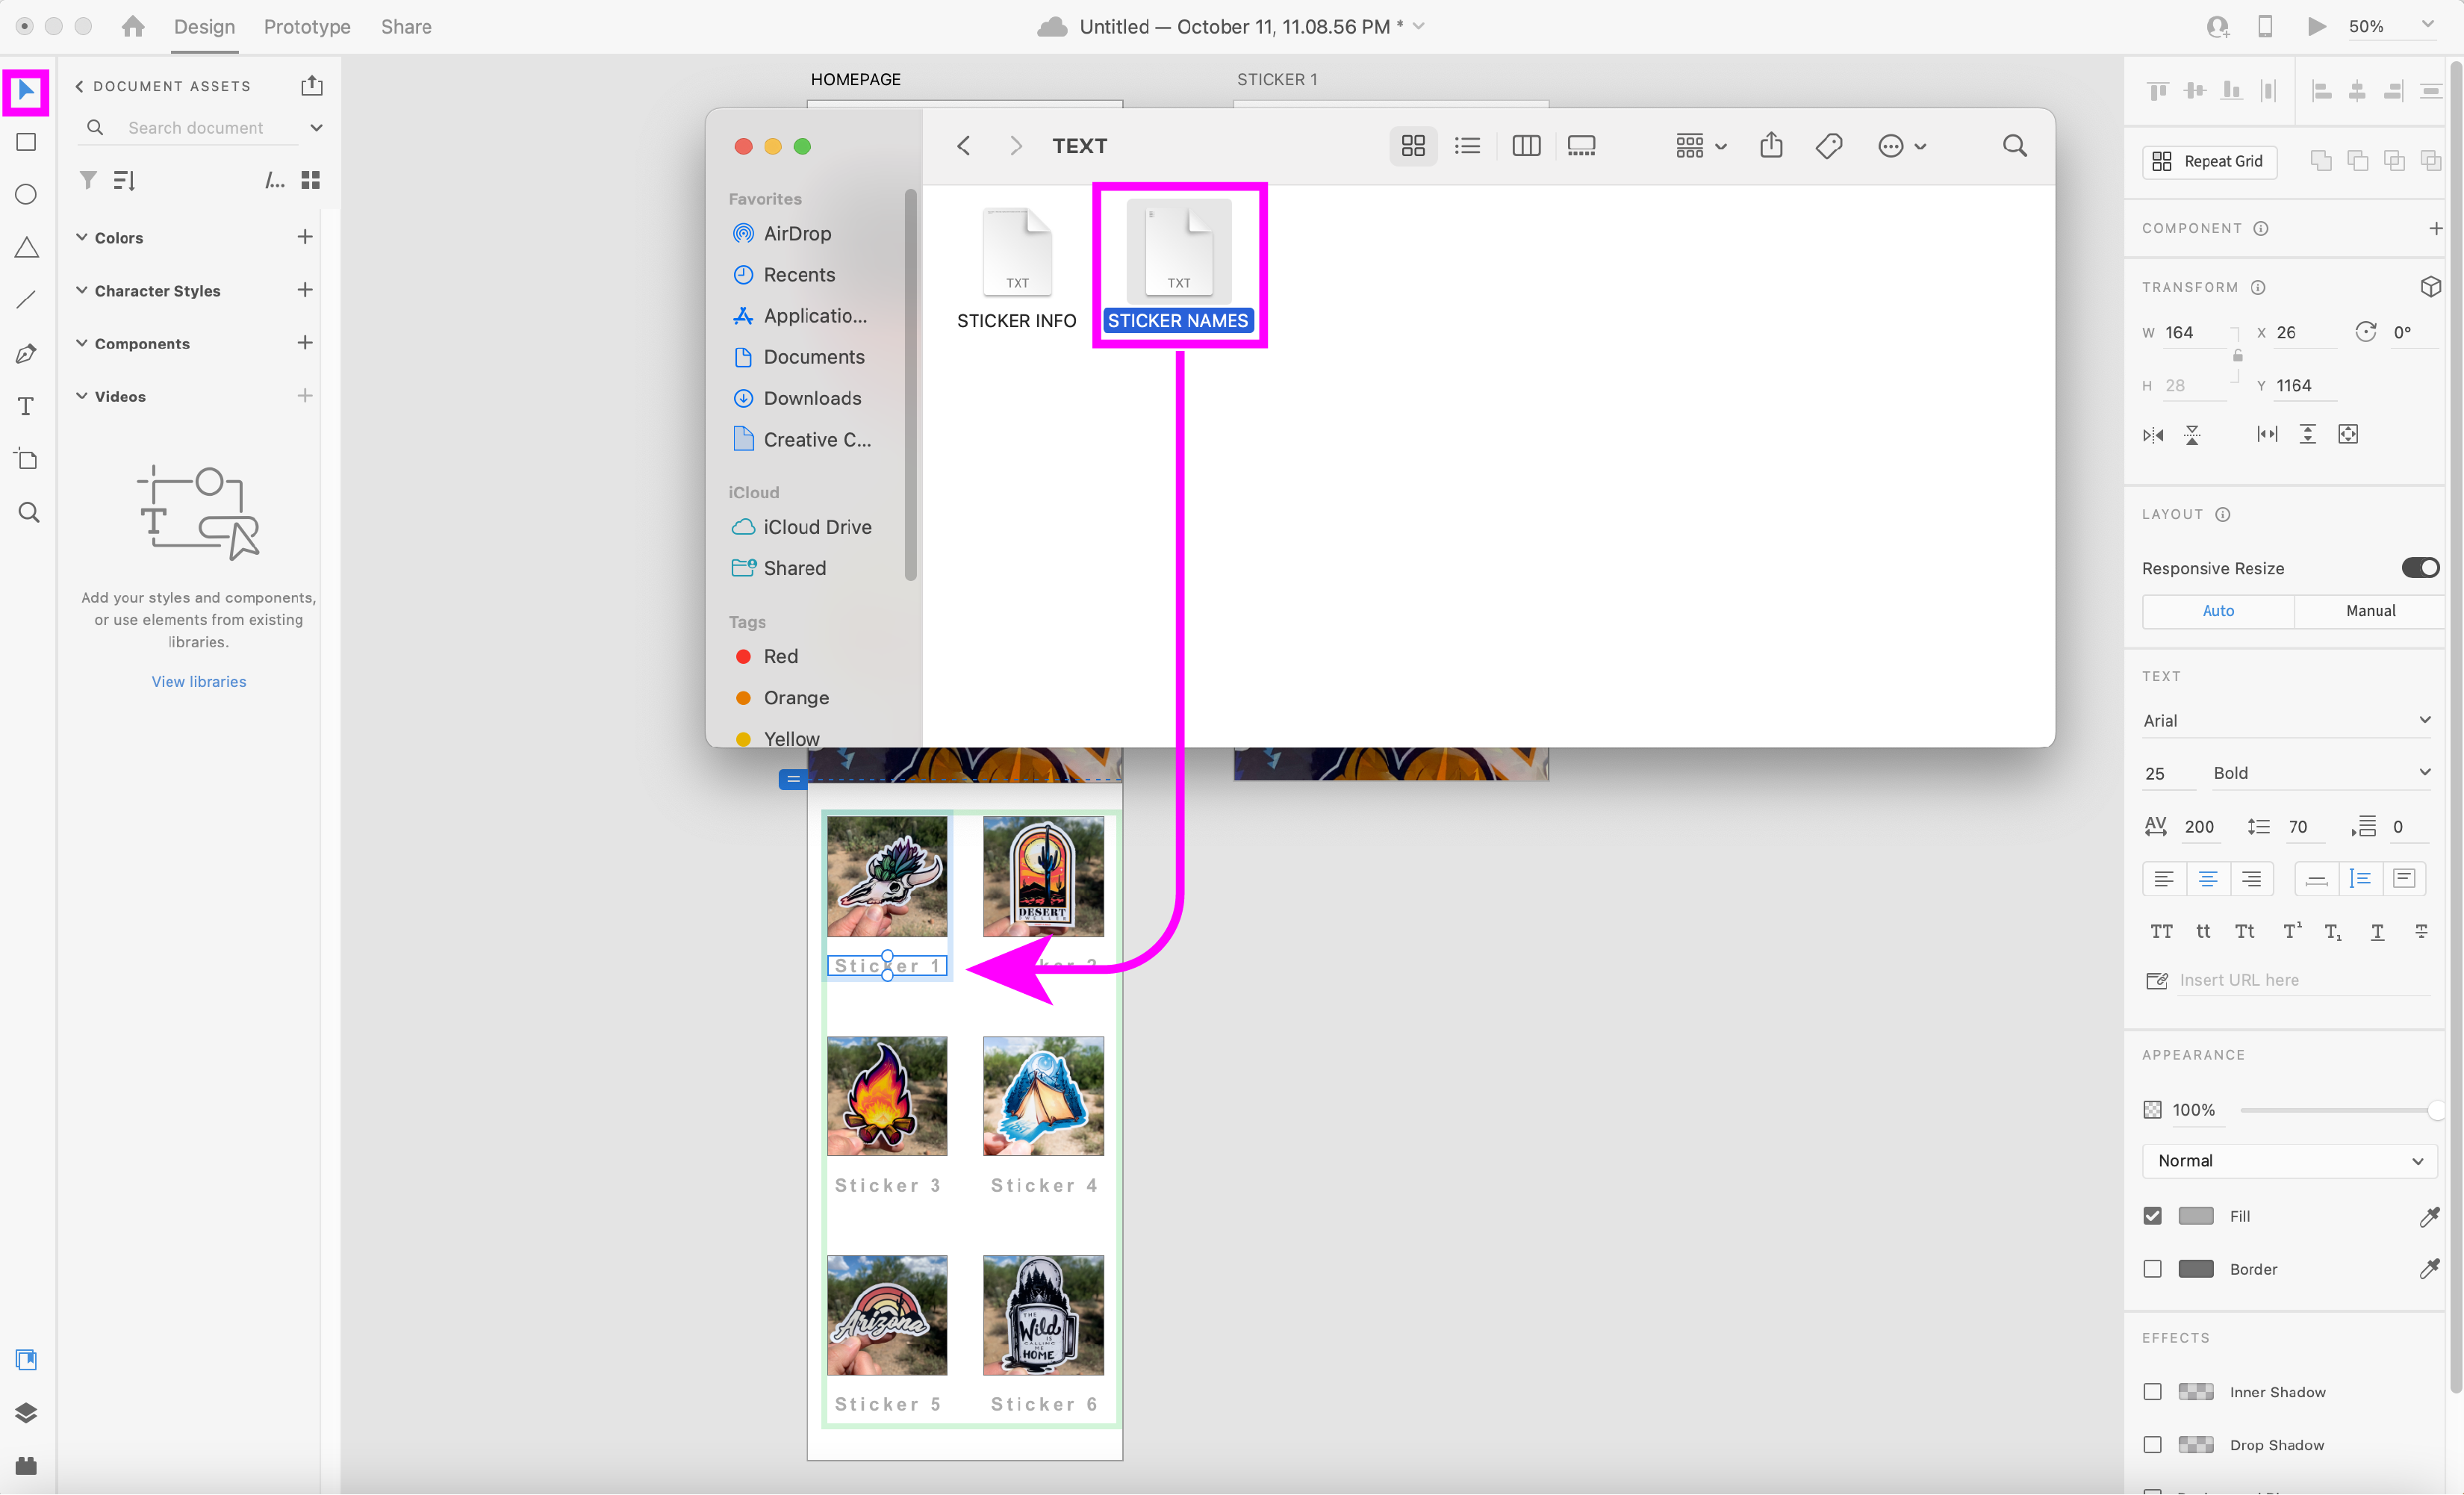Select the Ellipse tool
This screenshot has height=1495, width=2464.
click(x=27, y=194)
